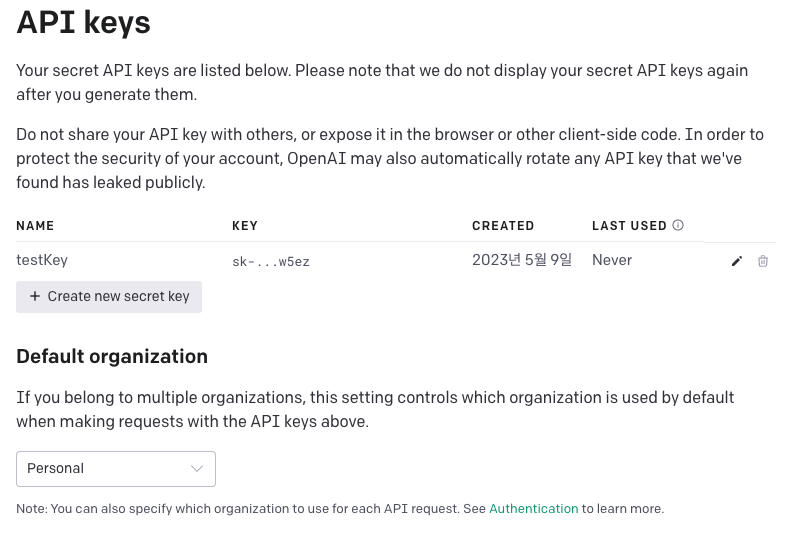Click the CREATED column header
Screen dimensions: 787x540
click(503, 226)
